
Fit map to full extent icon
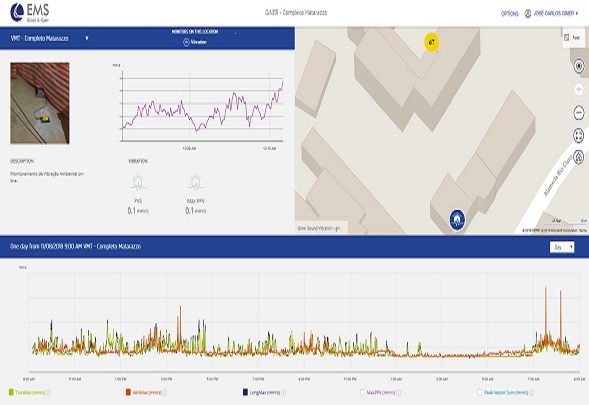[x=579, y=135]
